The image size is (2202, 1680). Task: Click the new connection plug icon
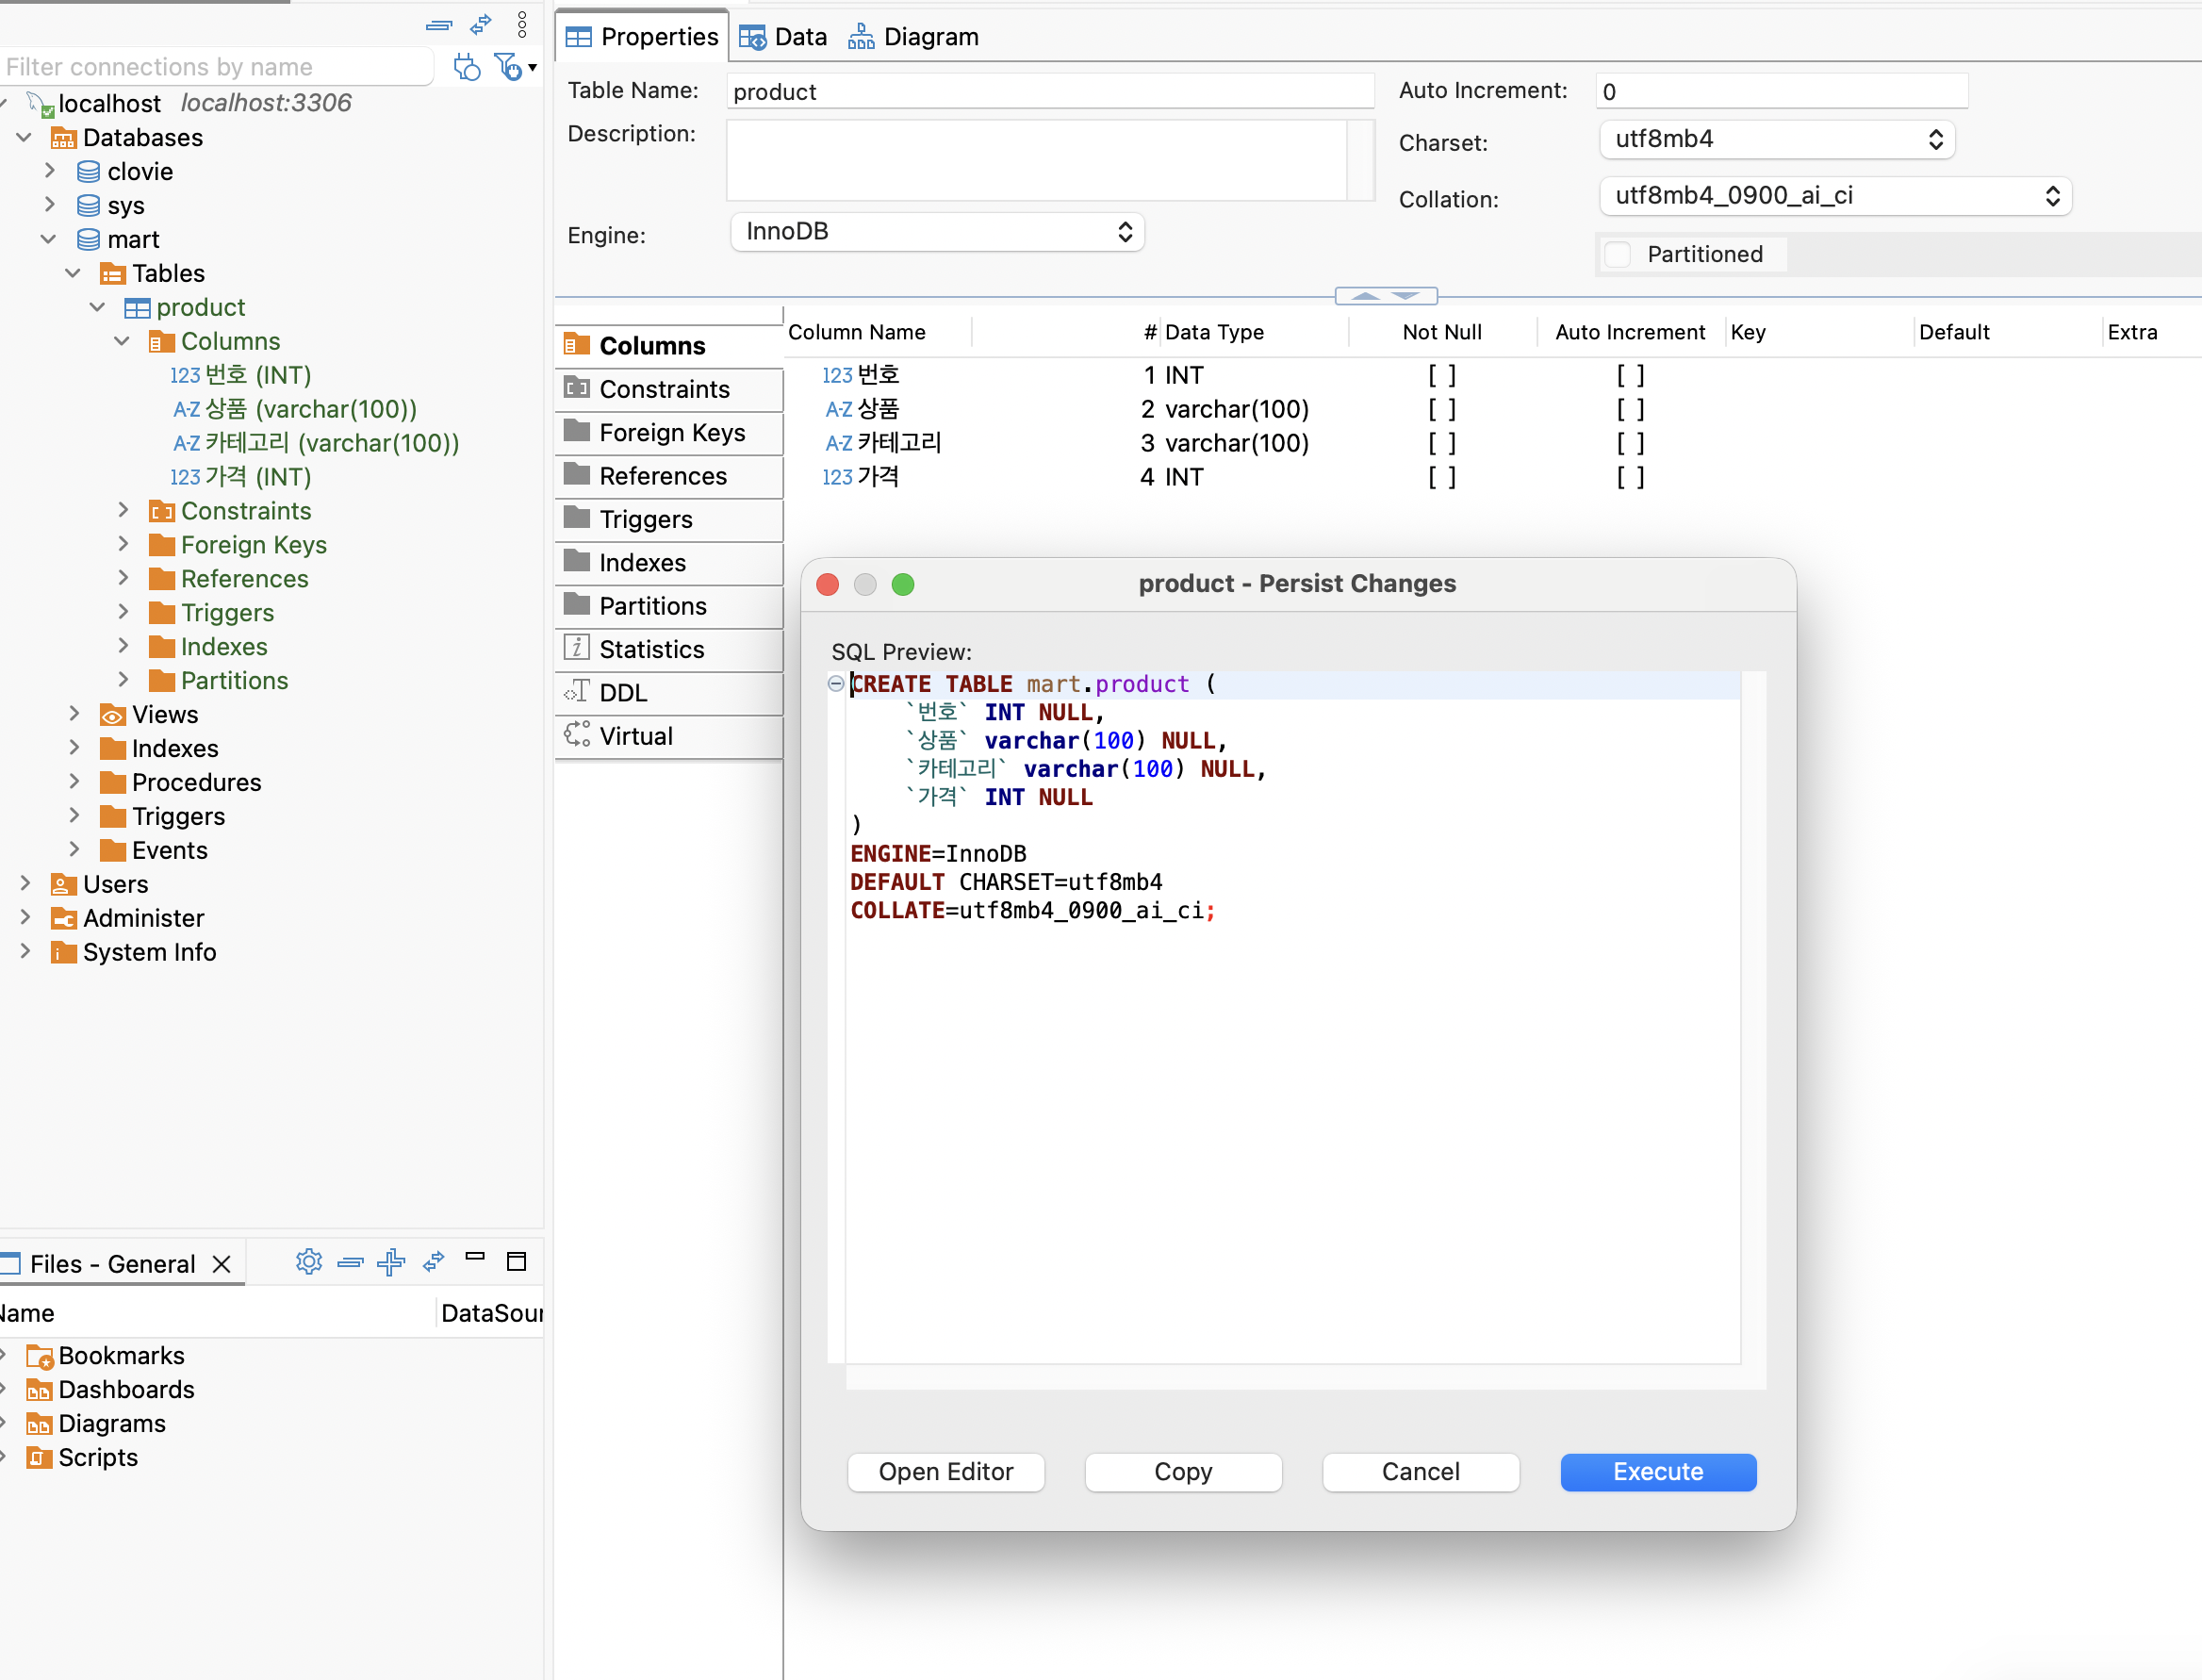pyautogui.click(x=467, y=67)
